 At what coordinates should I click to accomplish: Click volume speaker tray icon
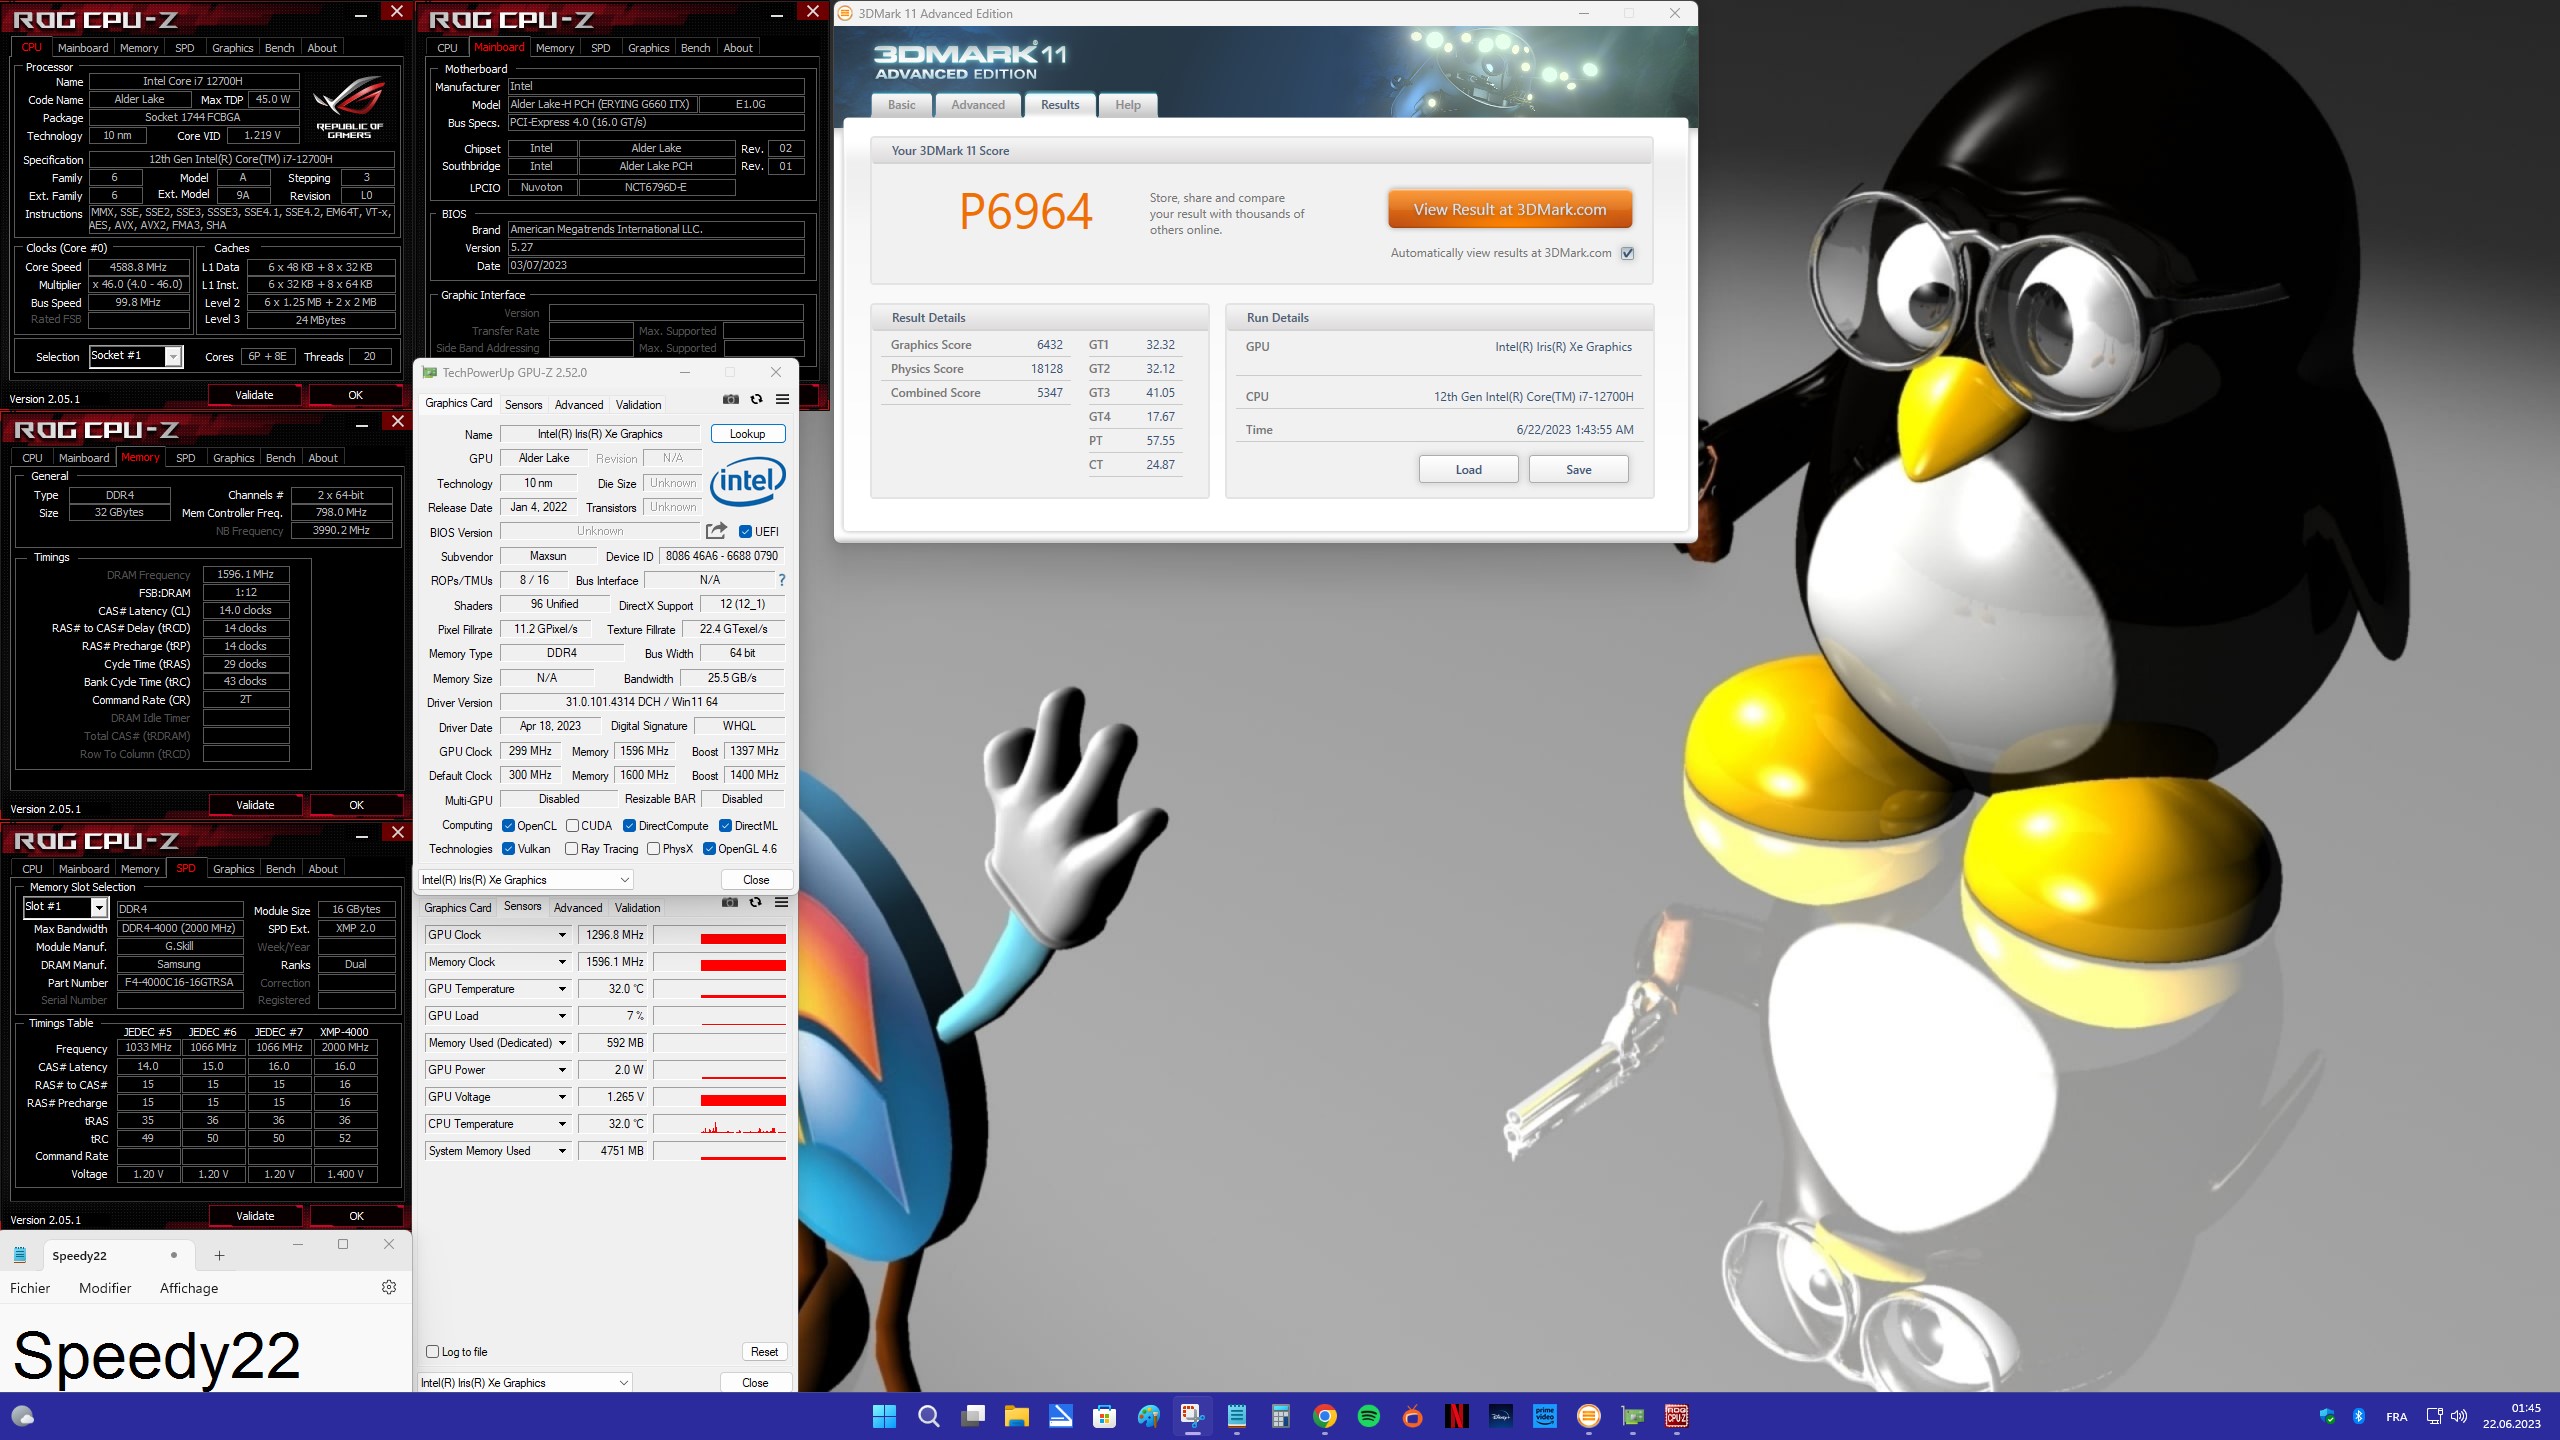[2459, 1416]
